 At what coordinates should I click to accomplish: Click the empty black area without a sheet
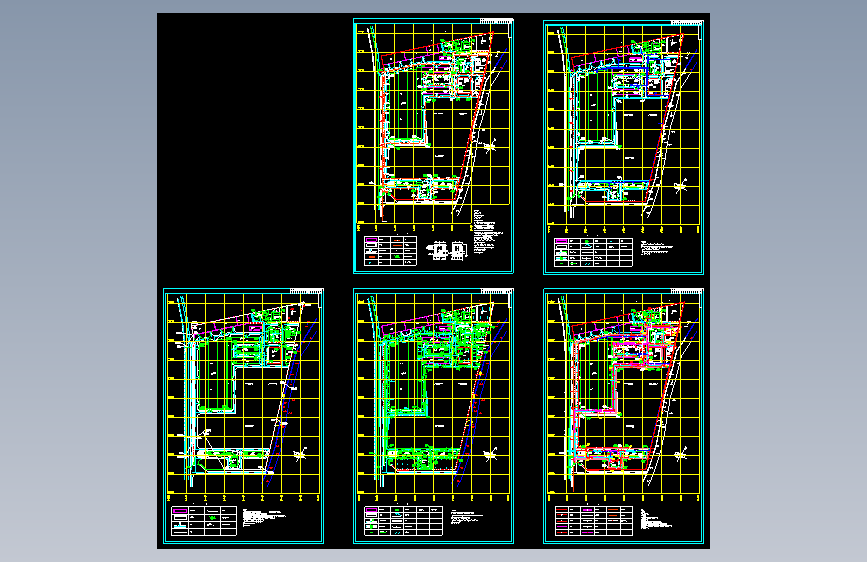pyautogui.click(x=254, y=149)
